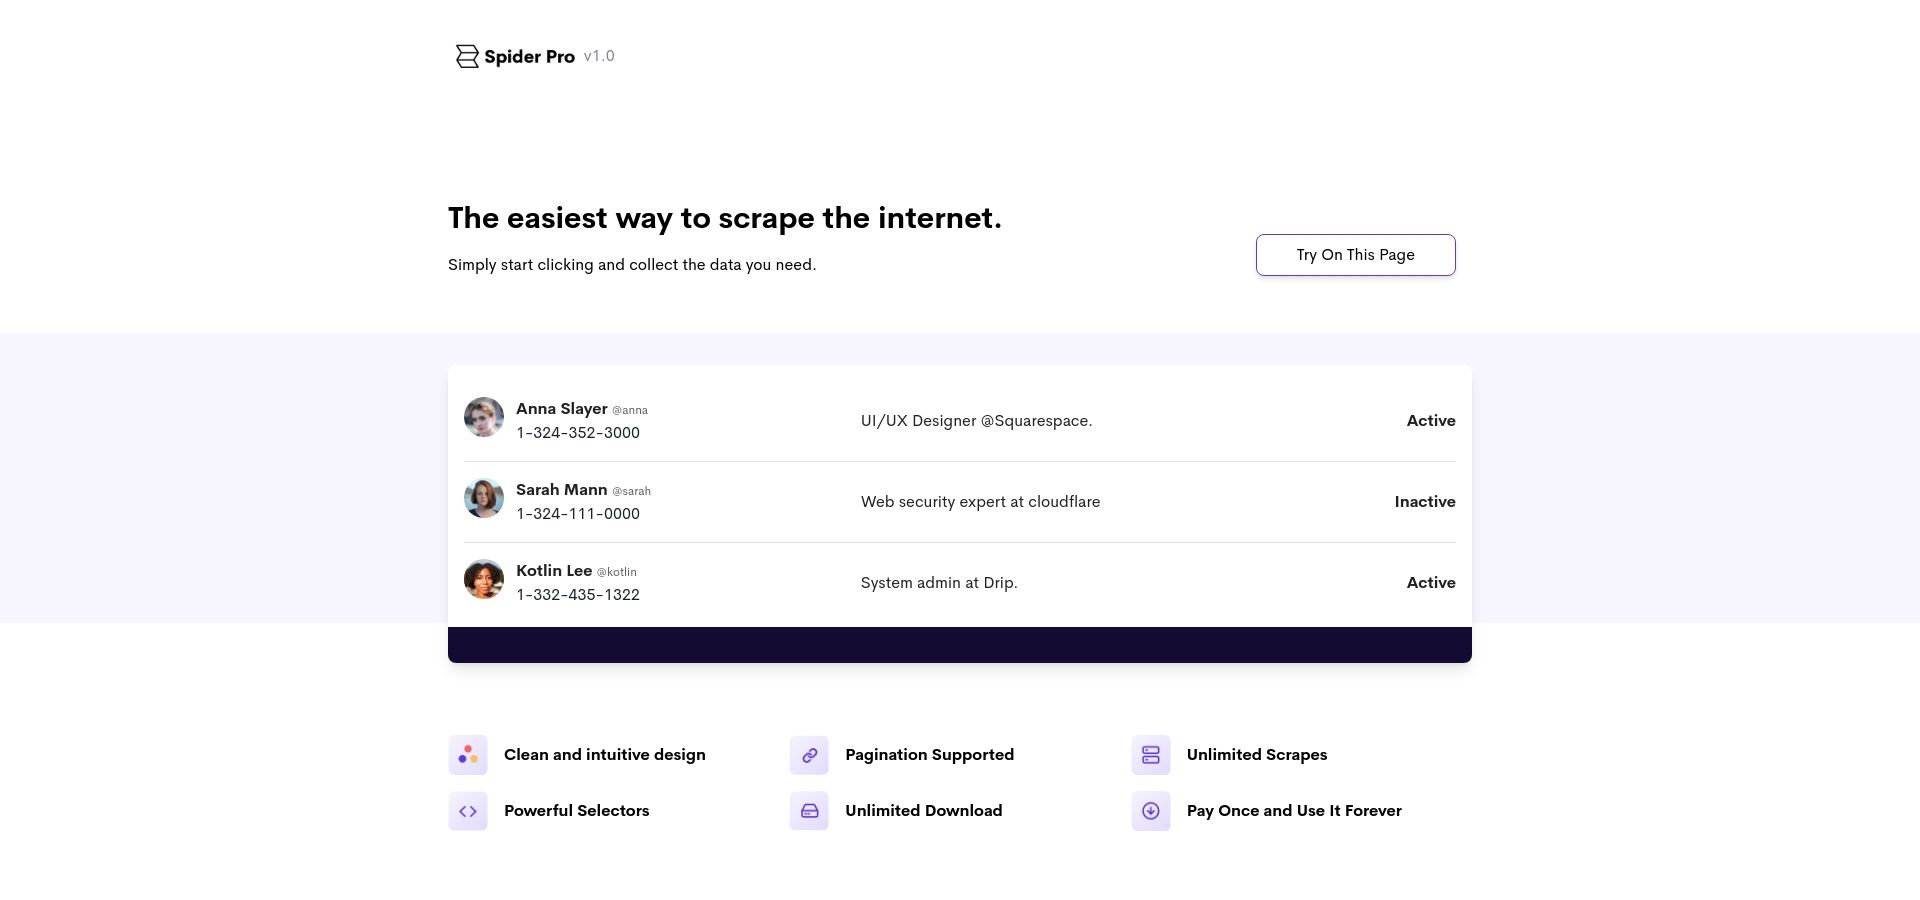Click the Try On This Page button

coord(1355,255)
